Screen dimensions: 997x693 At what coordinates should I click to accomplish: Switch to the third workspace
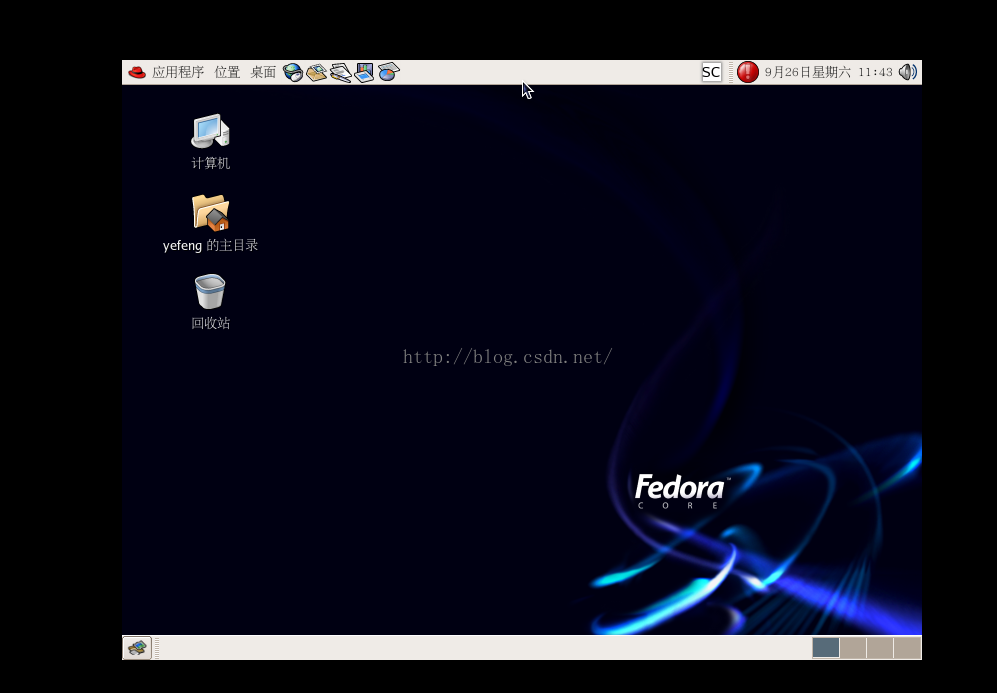click(x=880, y=648)
